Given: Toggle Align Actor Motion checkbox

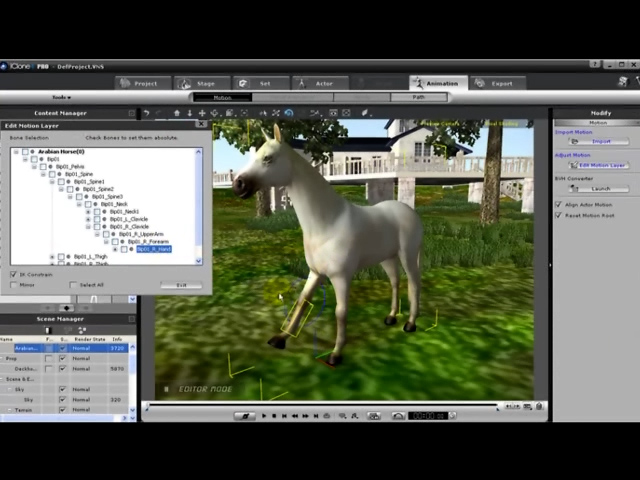Looking at the screenshot, I should (x=558, y=204).
